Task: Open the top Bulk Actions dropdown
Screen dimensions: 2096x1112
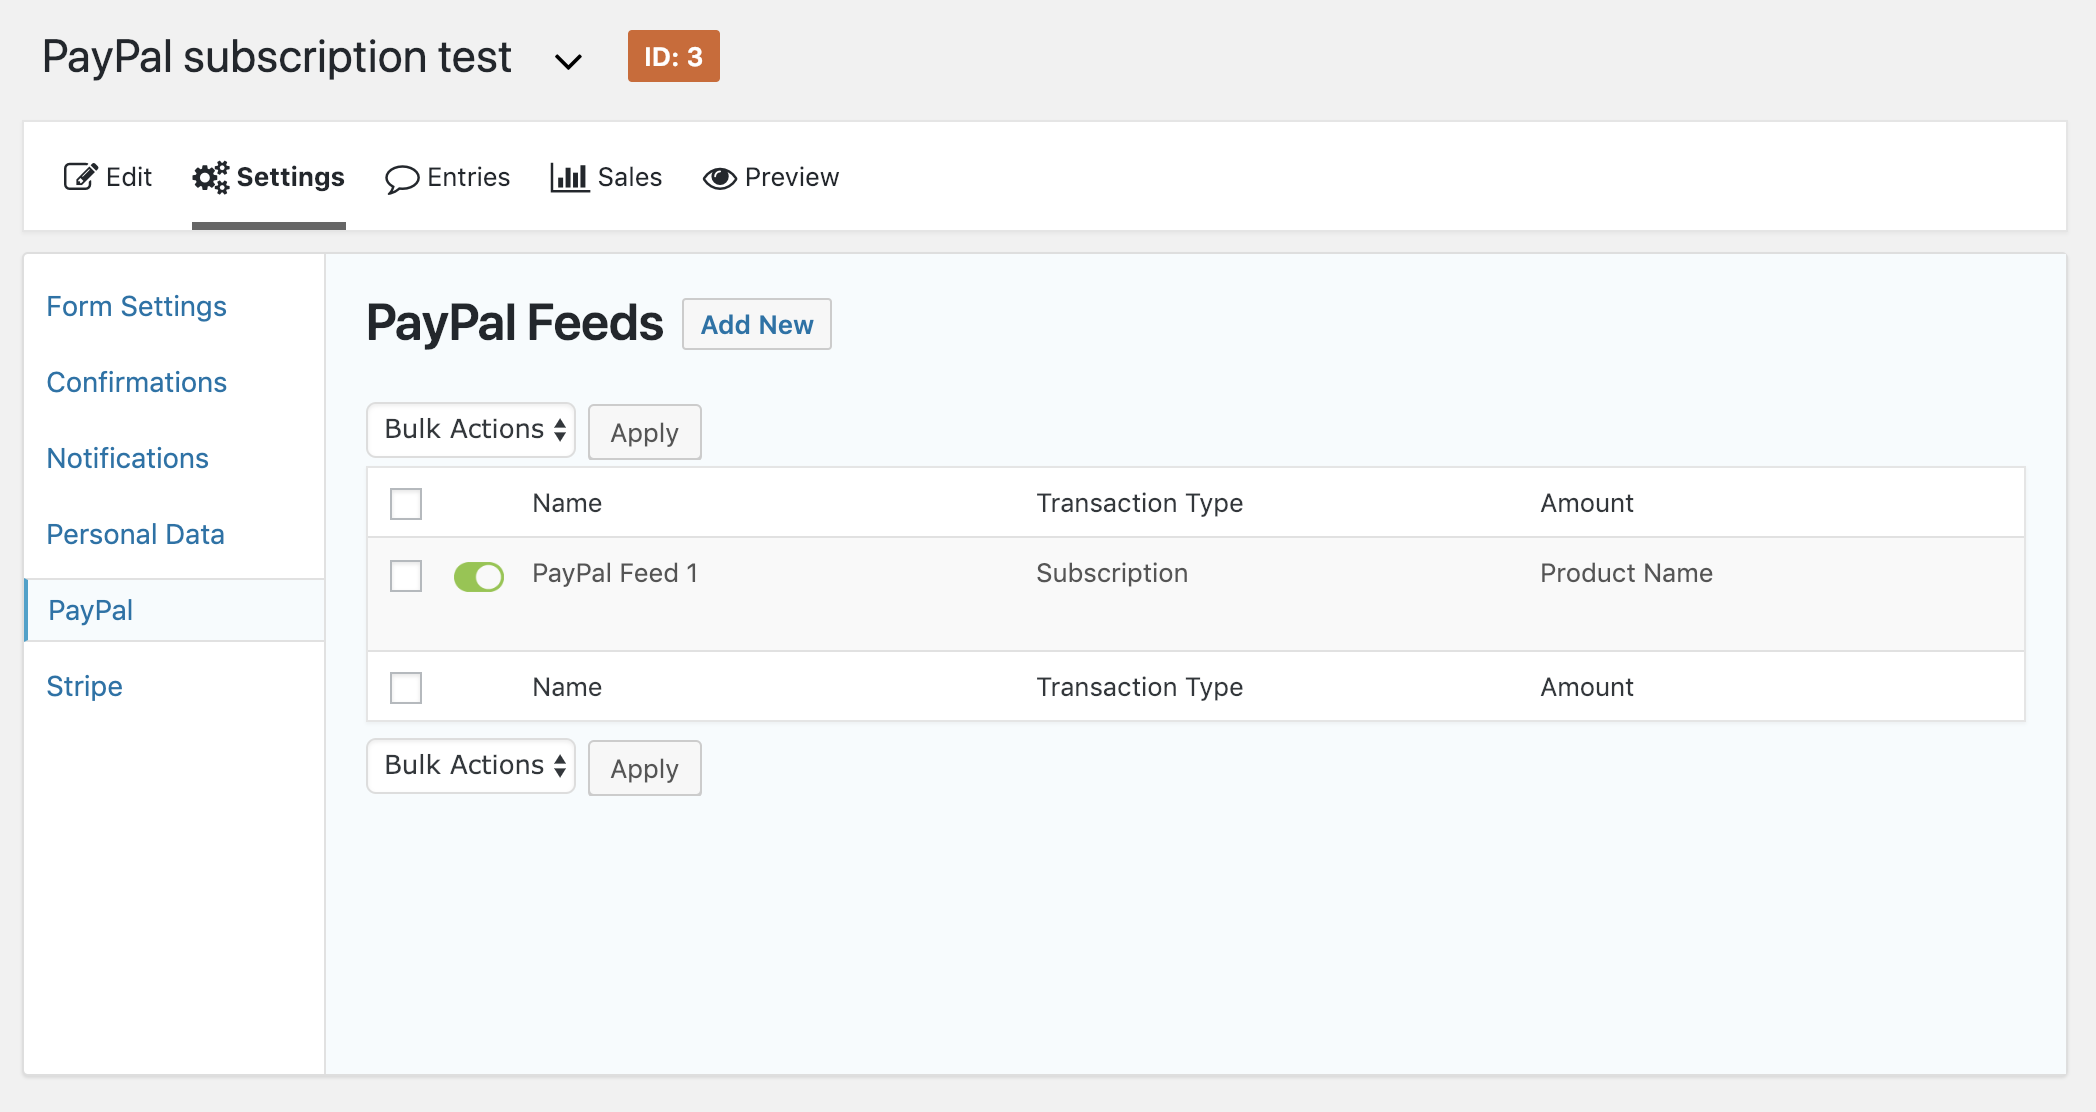Action: (x=471, y=430)
